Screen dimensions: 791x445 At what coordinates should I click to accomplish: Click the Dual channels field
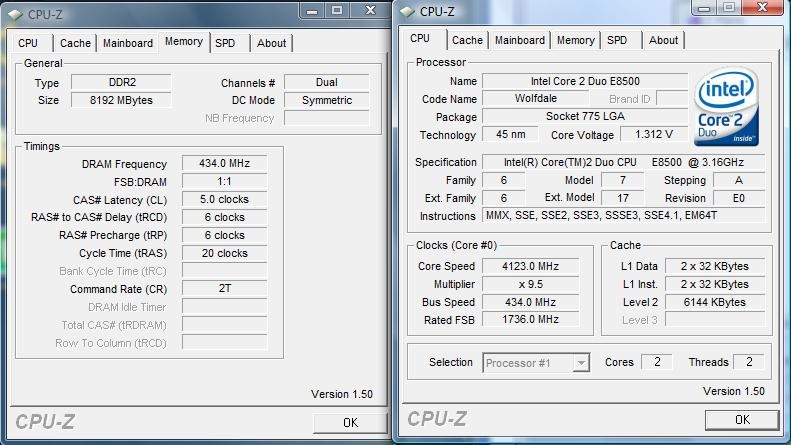pyautogui.click(x=327, y=82)
